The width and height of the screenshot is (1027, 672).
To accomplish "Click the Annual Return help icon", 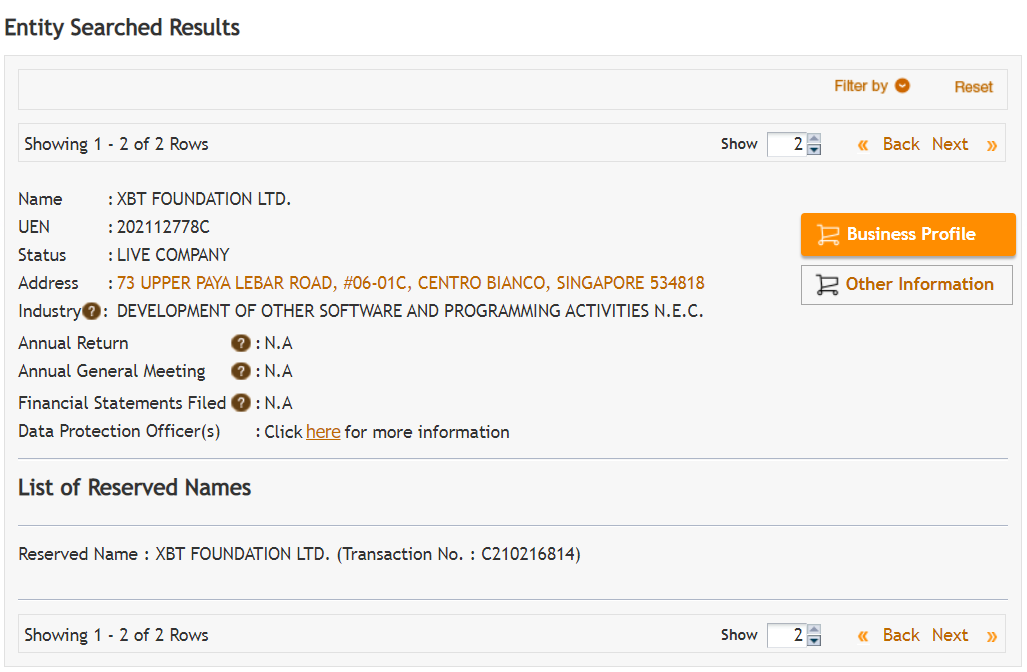I will tap(241, 343).
